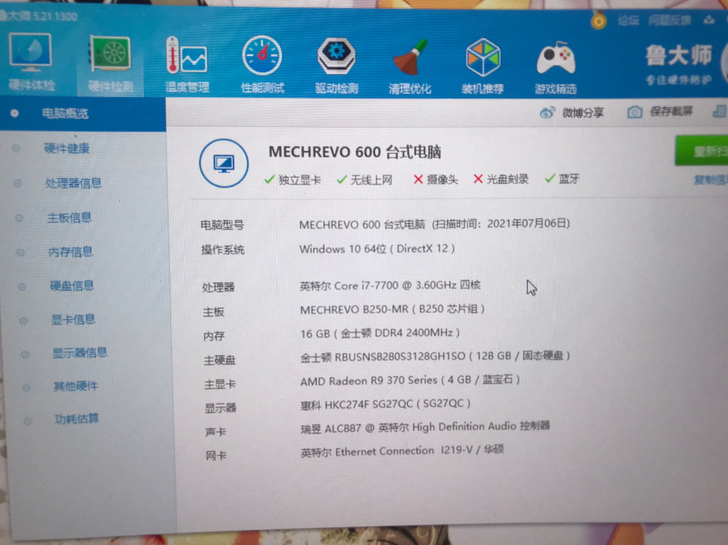728x545 pixels.
Task: Open the 硬件体检 monitor icon
Action: [x=30, y=52]
